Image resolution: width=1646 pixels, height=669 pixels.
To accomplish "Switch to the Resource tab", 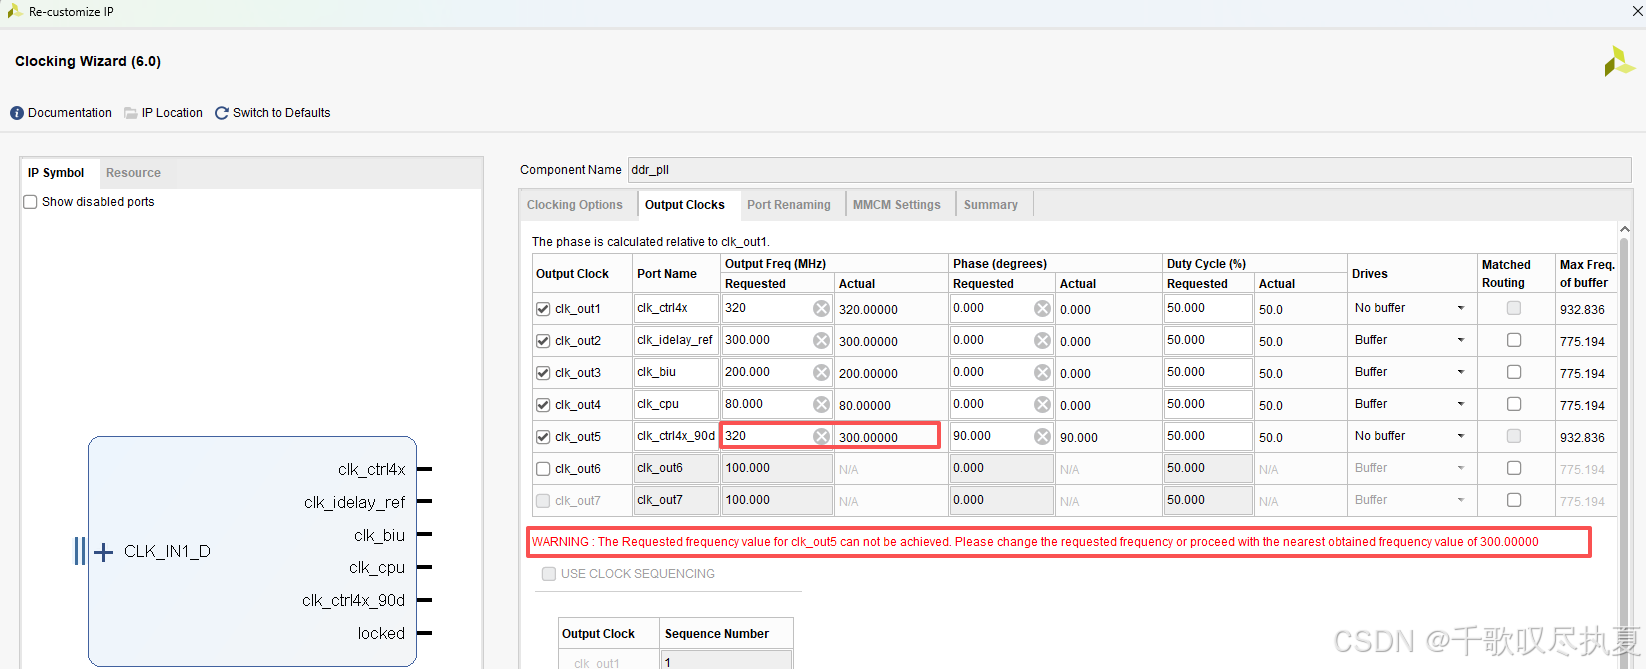I will click(133, 173).
